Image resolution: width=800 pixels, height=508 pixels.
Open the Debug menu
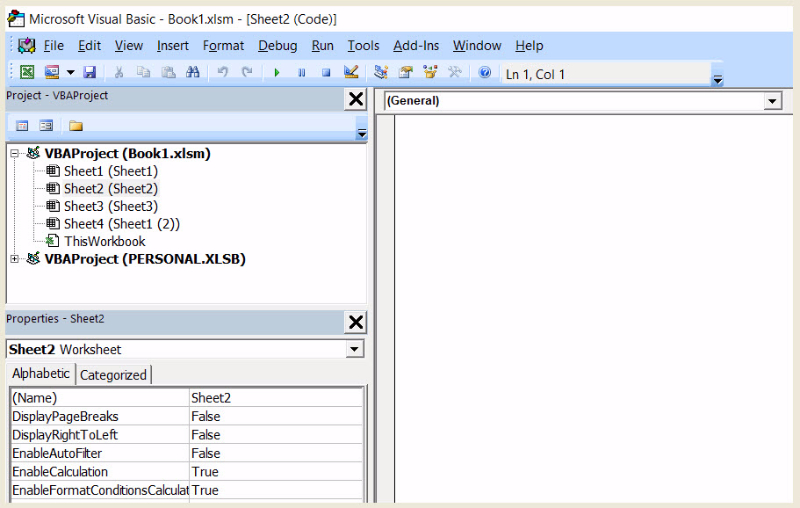click(277, 45)
